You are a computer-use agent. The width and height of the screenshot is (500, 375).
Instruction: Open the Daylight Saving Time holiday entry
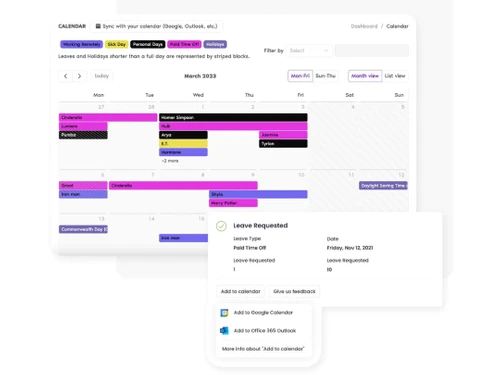pos(383,185)
